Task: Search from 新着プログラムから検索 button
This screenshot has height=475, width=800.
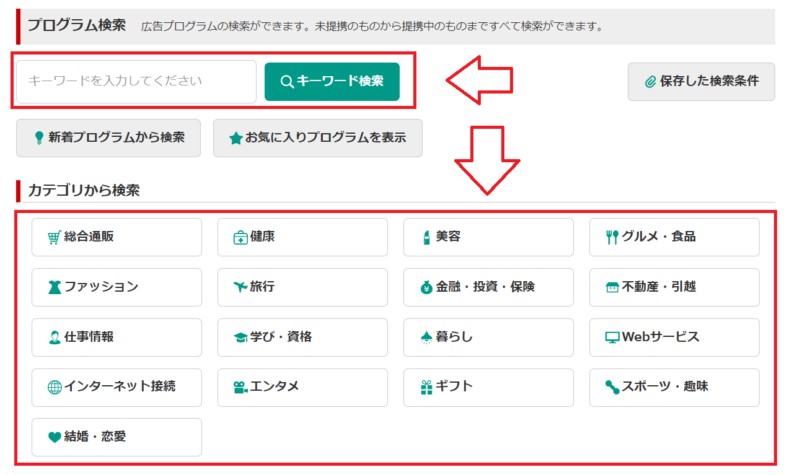Action: (108, 138)
